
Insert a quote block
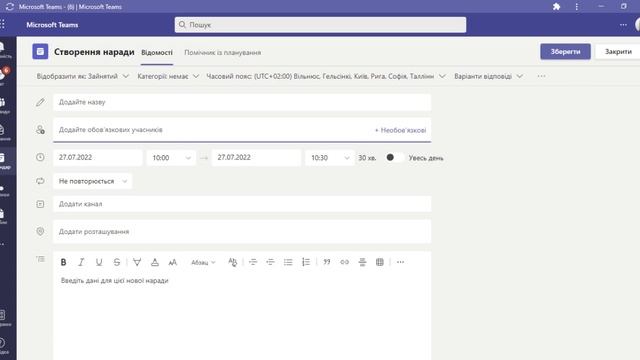[327, 262]
